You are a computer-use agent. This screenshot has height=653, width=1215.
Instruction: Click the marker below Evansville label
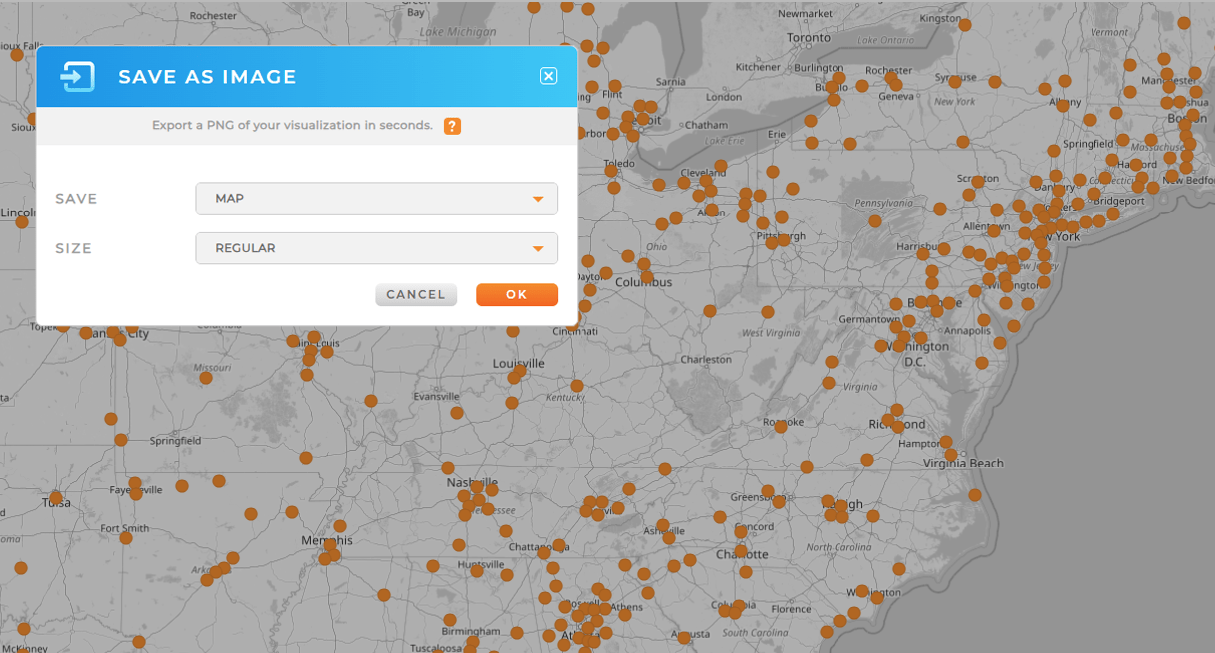pyautogui.click(x=457, y=412)
